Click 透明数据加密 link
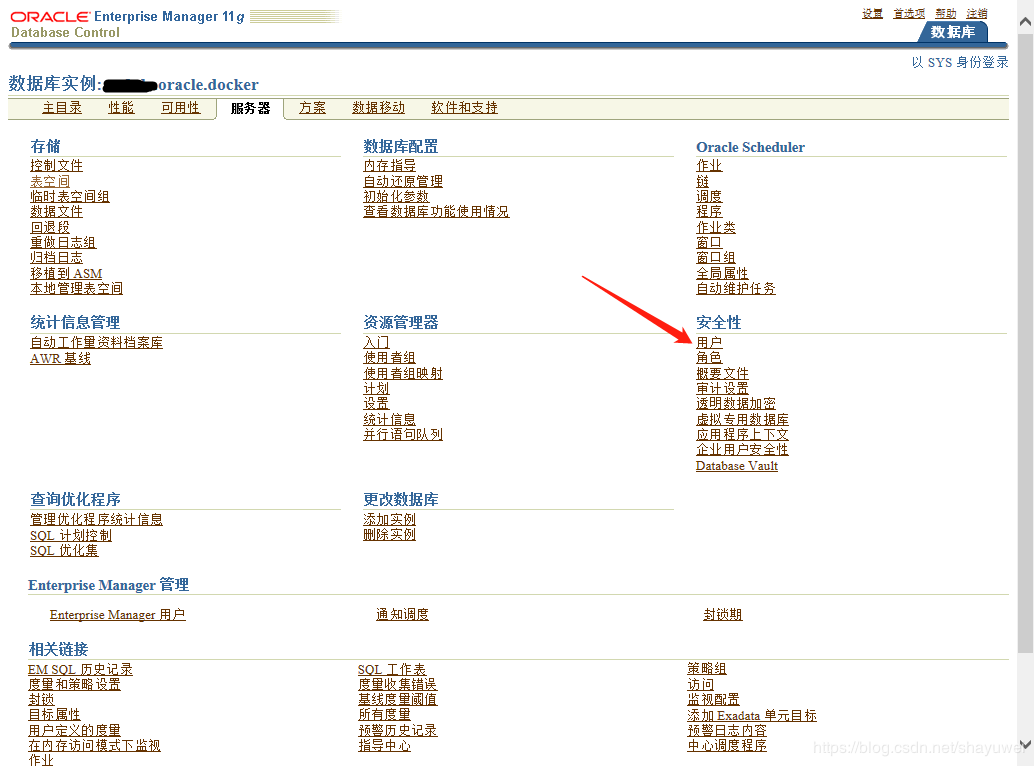 736,404
